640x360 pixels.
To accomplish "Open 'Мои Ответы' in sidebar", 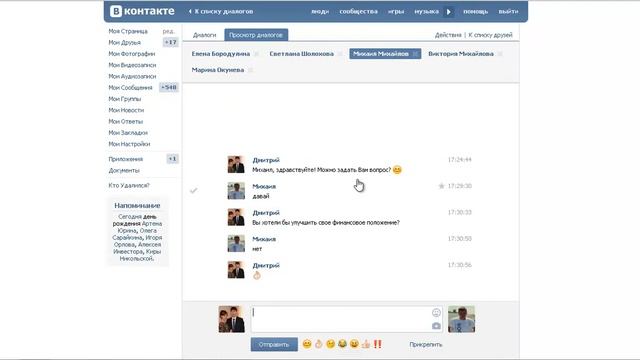I will click(x=126, y=121).
